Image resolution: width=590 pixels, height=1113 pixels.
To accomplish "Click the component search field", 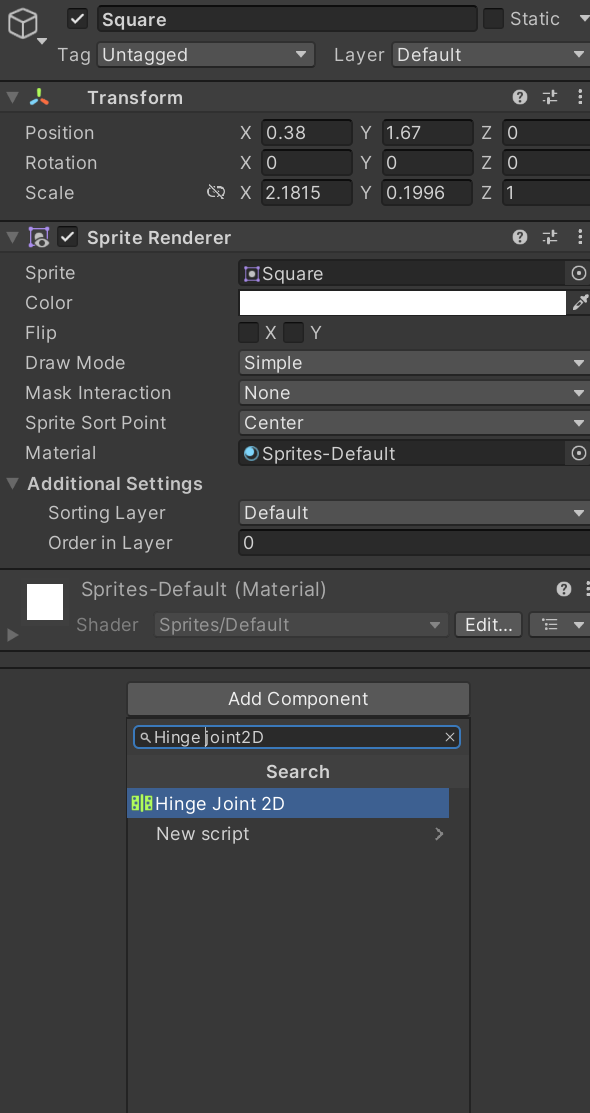I will [297, 737].
